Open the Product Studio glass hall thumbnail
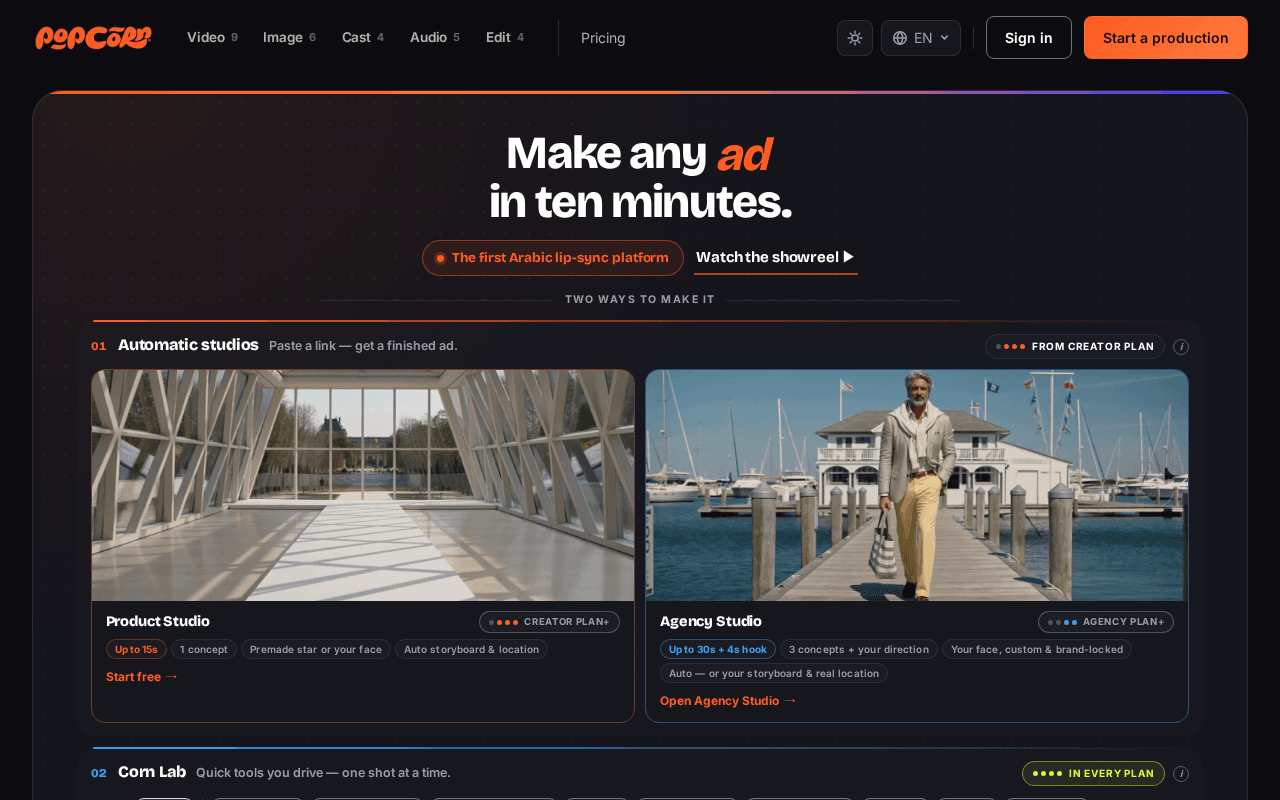This screenshot has height=800, width=1280. click(363, 485)
